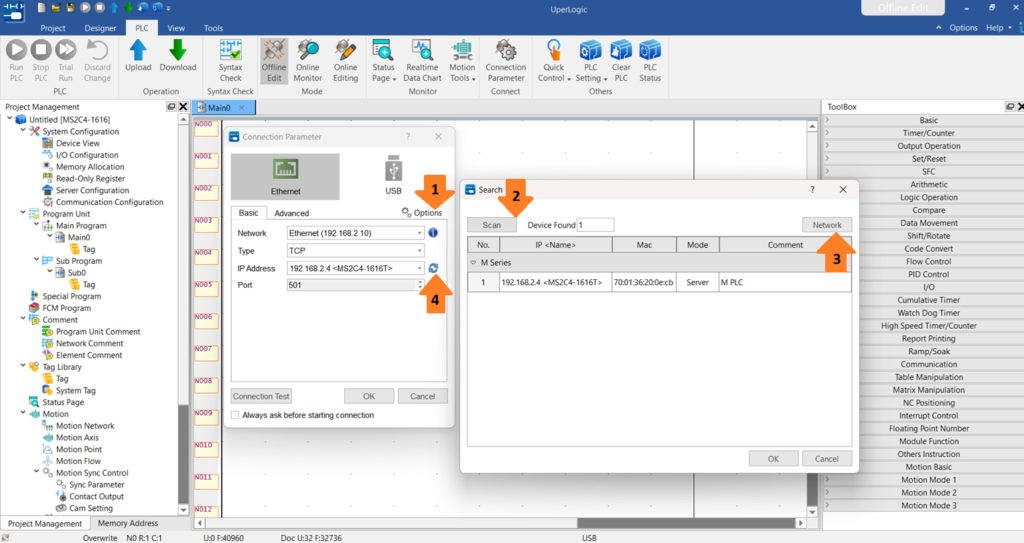1024x543 pixels.
Task: Click the IP address search refresh icon
Action: tap(433, 268)
